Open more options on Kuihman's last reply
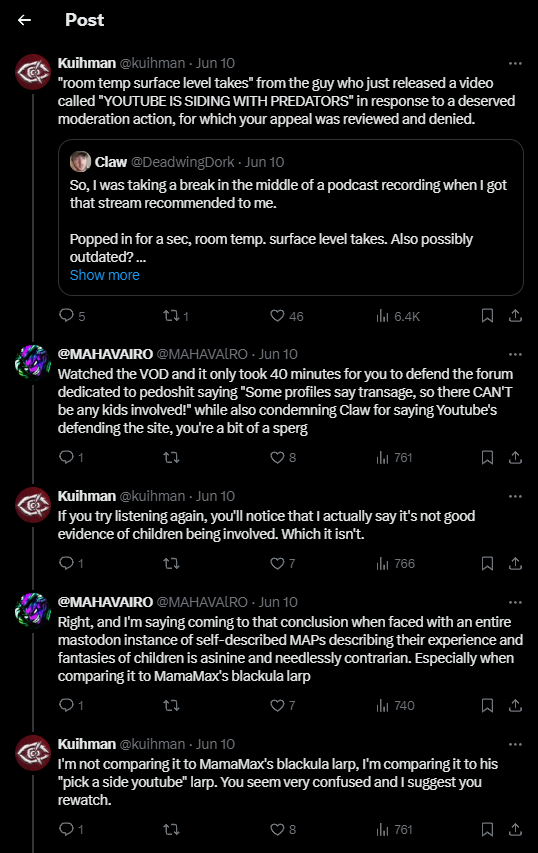538x853 pixels. [x=515, y=745]
